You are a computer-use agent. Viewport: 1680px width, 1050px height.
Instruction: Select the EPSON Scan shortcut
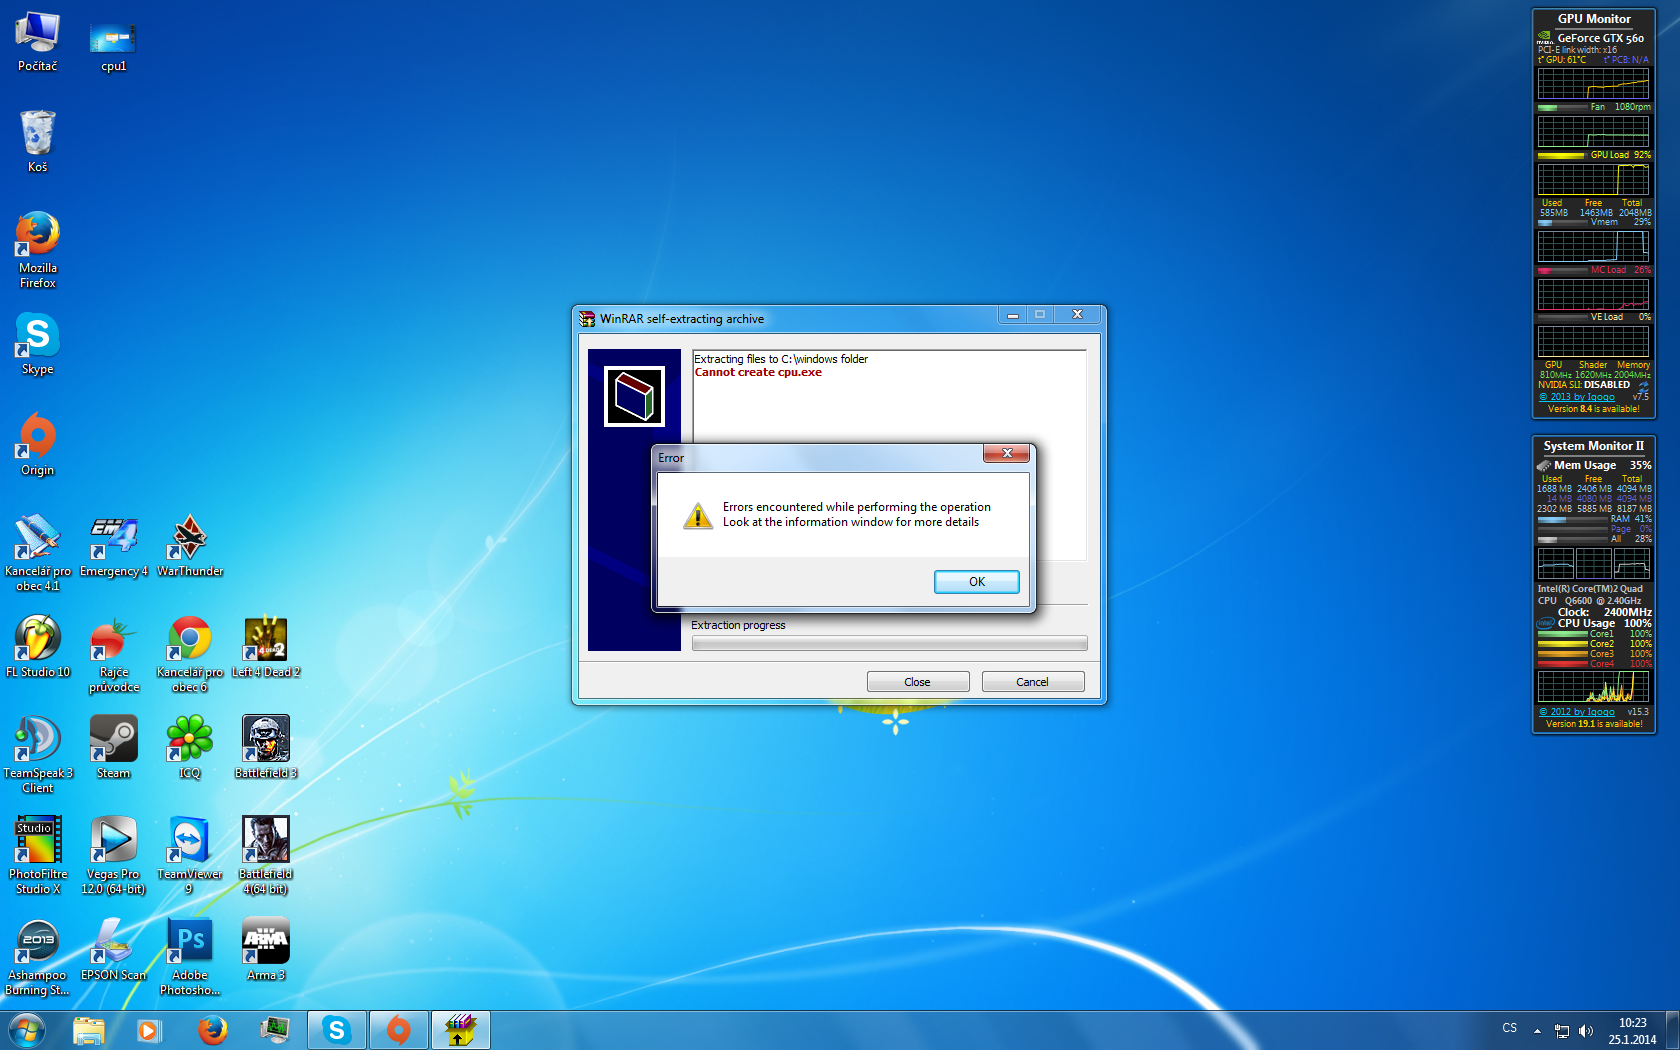(x=113, y=950)
